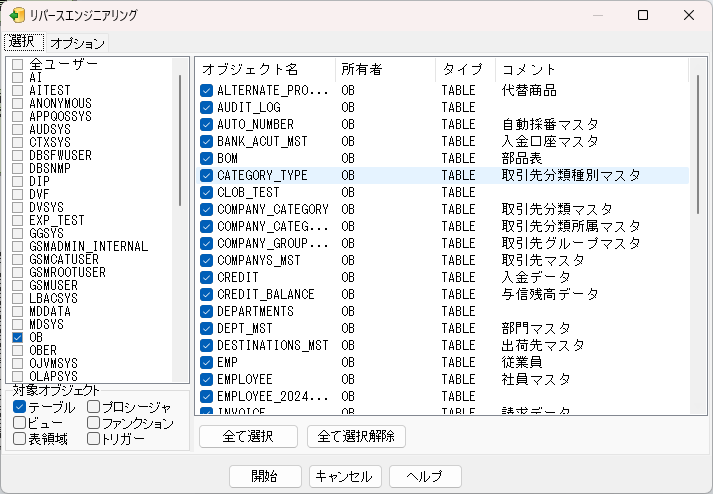Screen dimensions: 713x494
Task: Click the comment 与信残高データ
Action: point(550,294)
